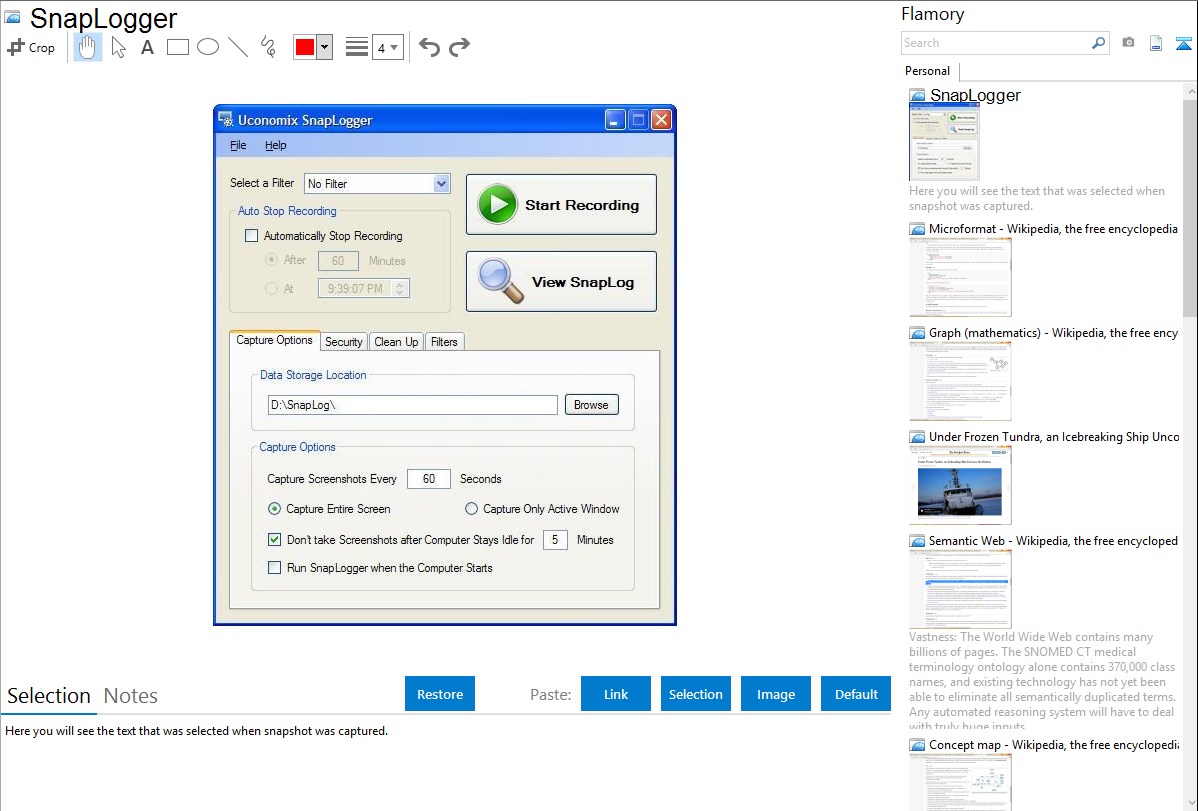Select the arrow pointer tool
The height and width of the screenshot is (811, 1198).
click(118, 47)
